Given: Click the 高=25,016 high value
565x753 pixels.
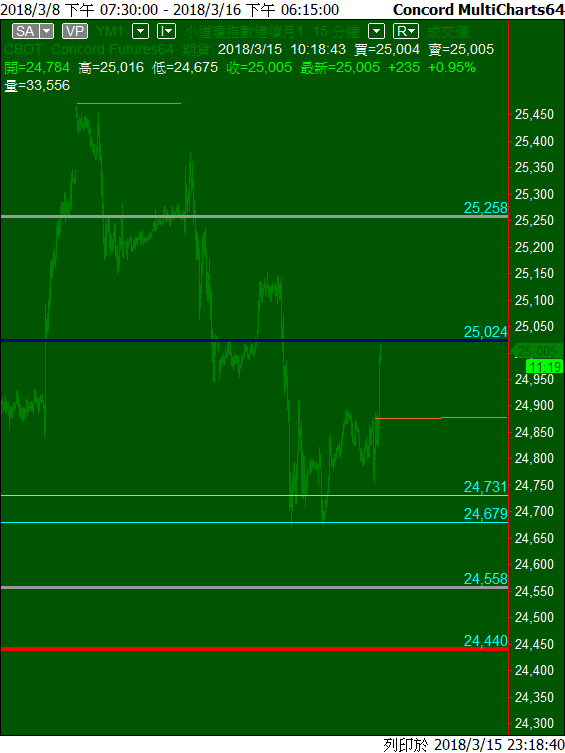Looking at the screenshot, I should (111, 67).
